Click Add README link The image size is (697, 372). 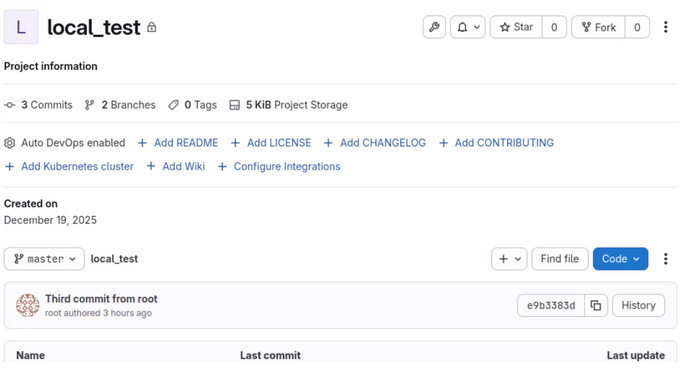pos(178,143)
